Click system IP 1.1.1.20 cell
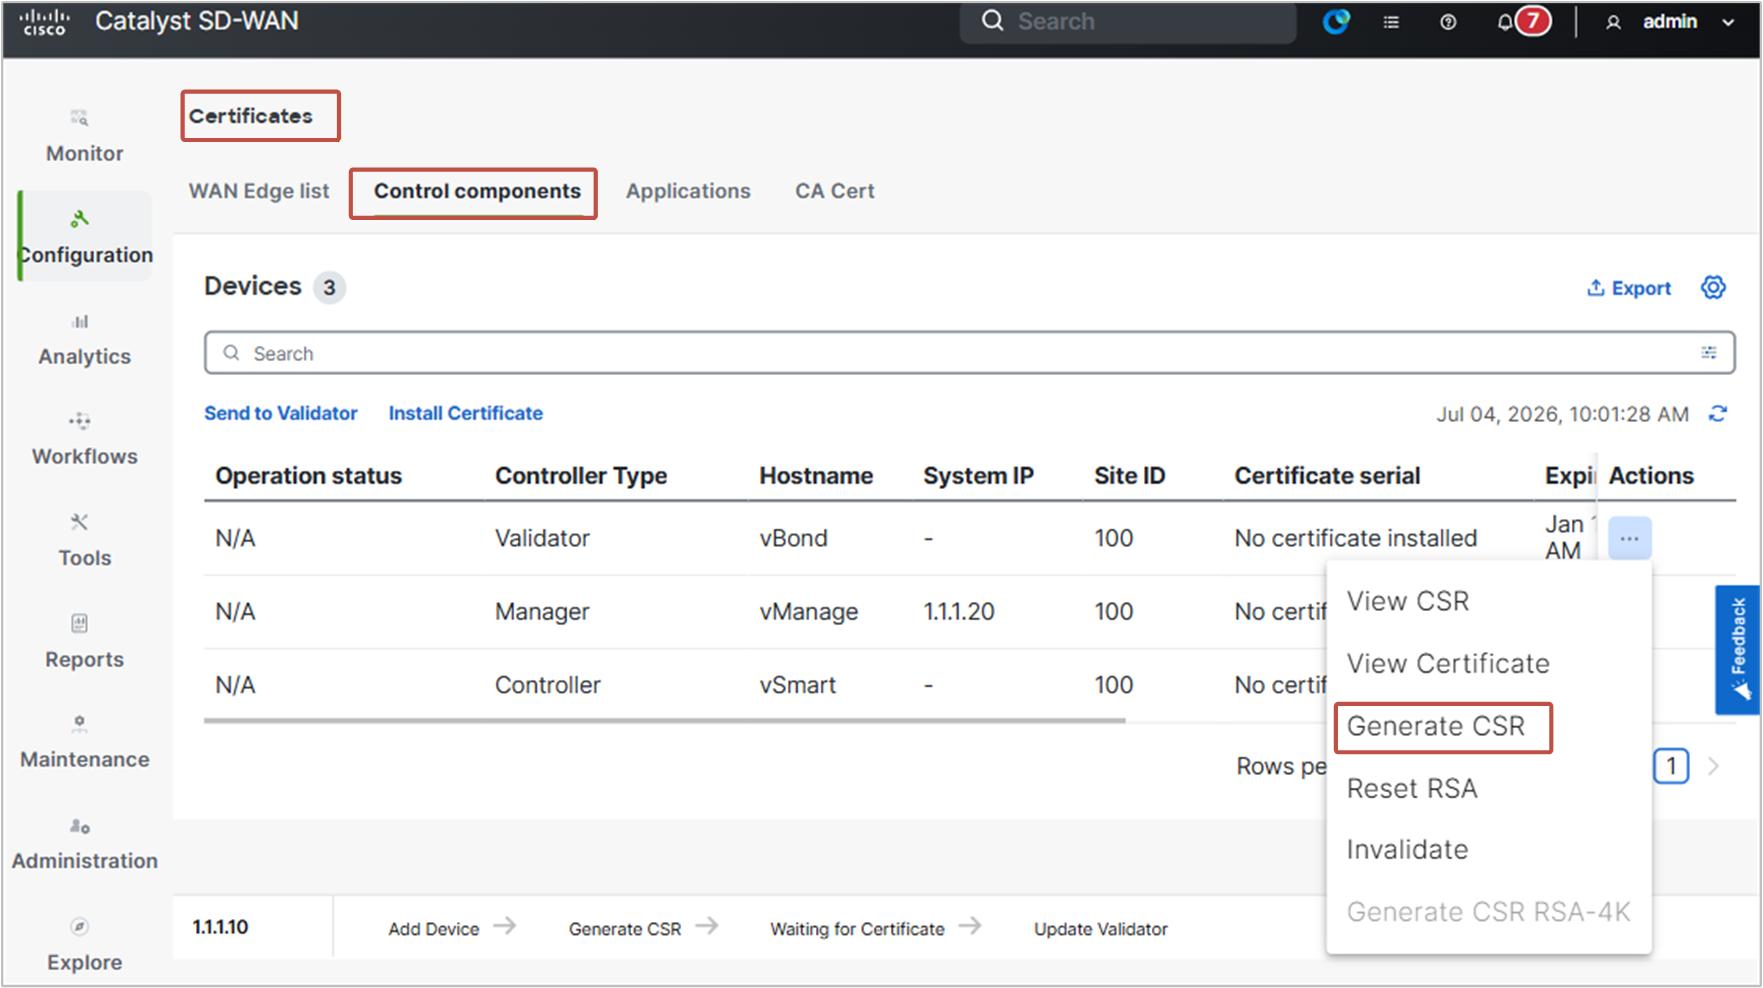 pyautogui.click(x=958, y=611)
